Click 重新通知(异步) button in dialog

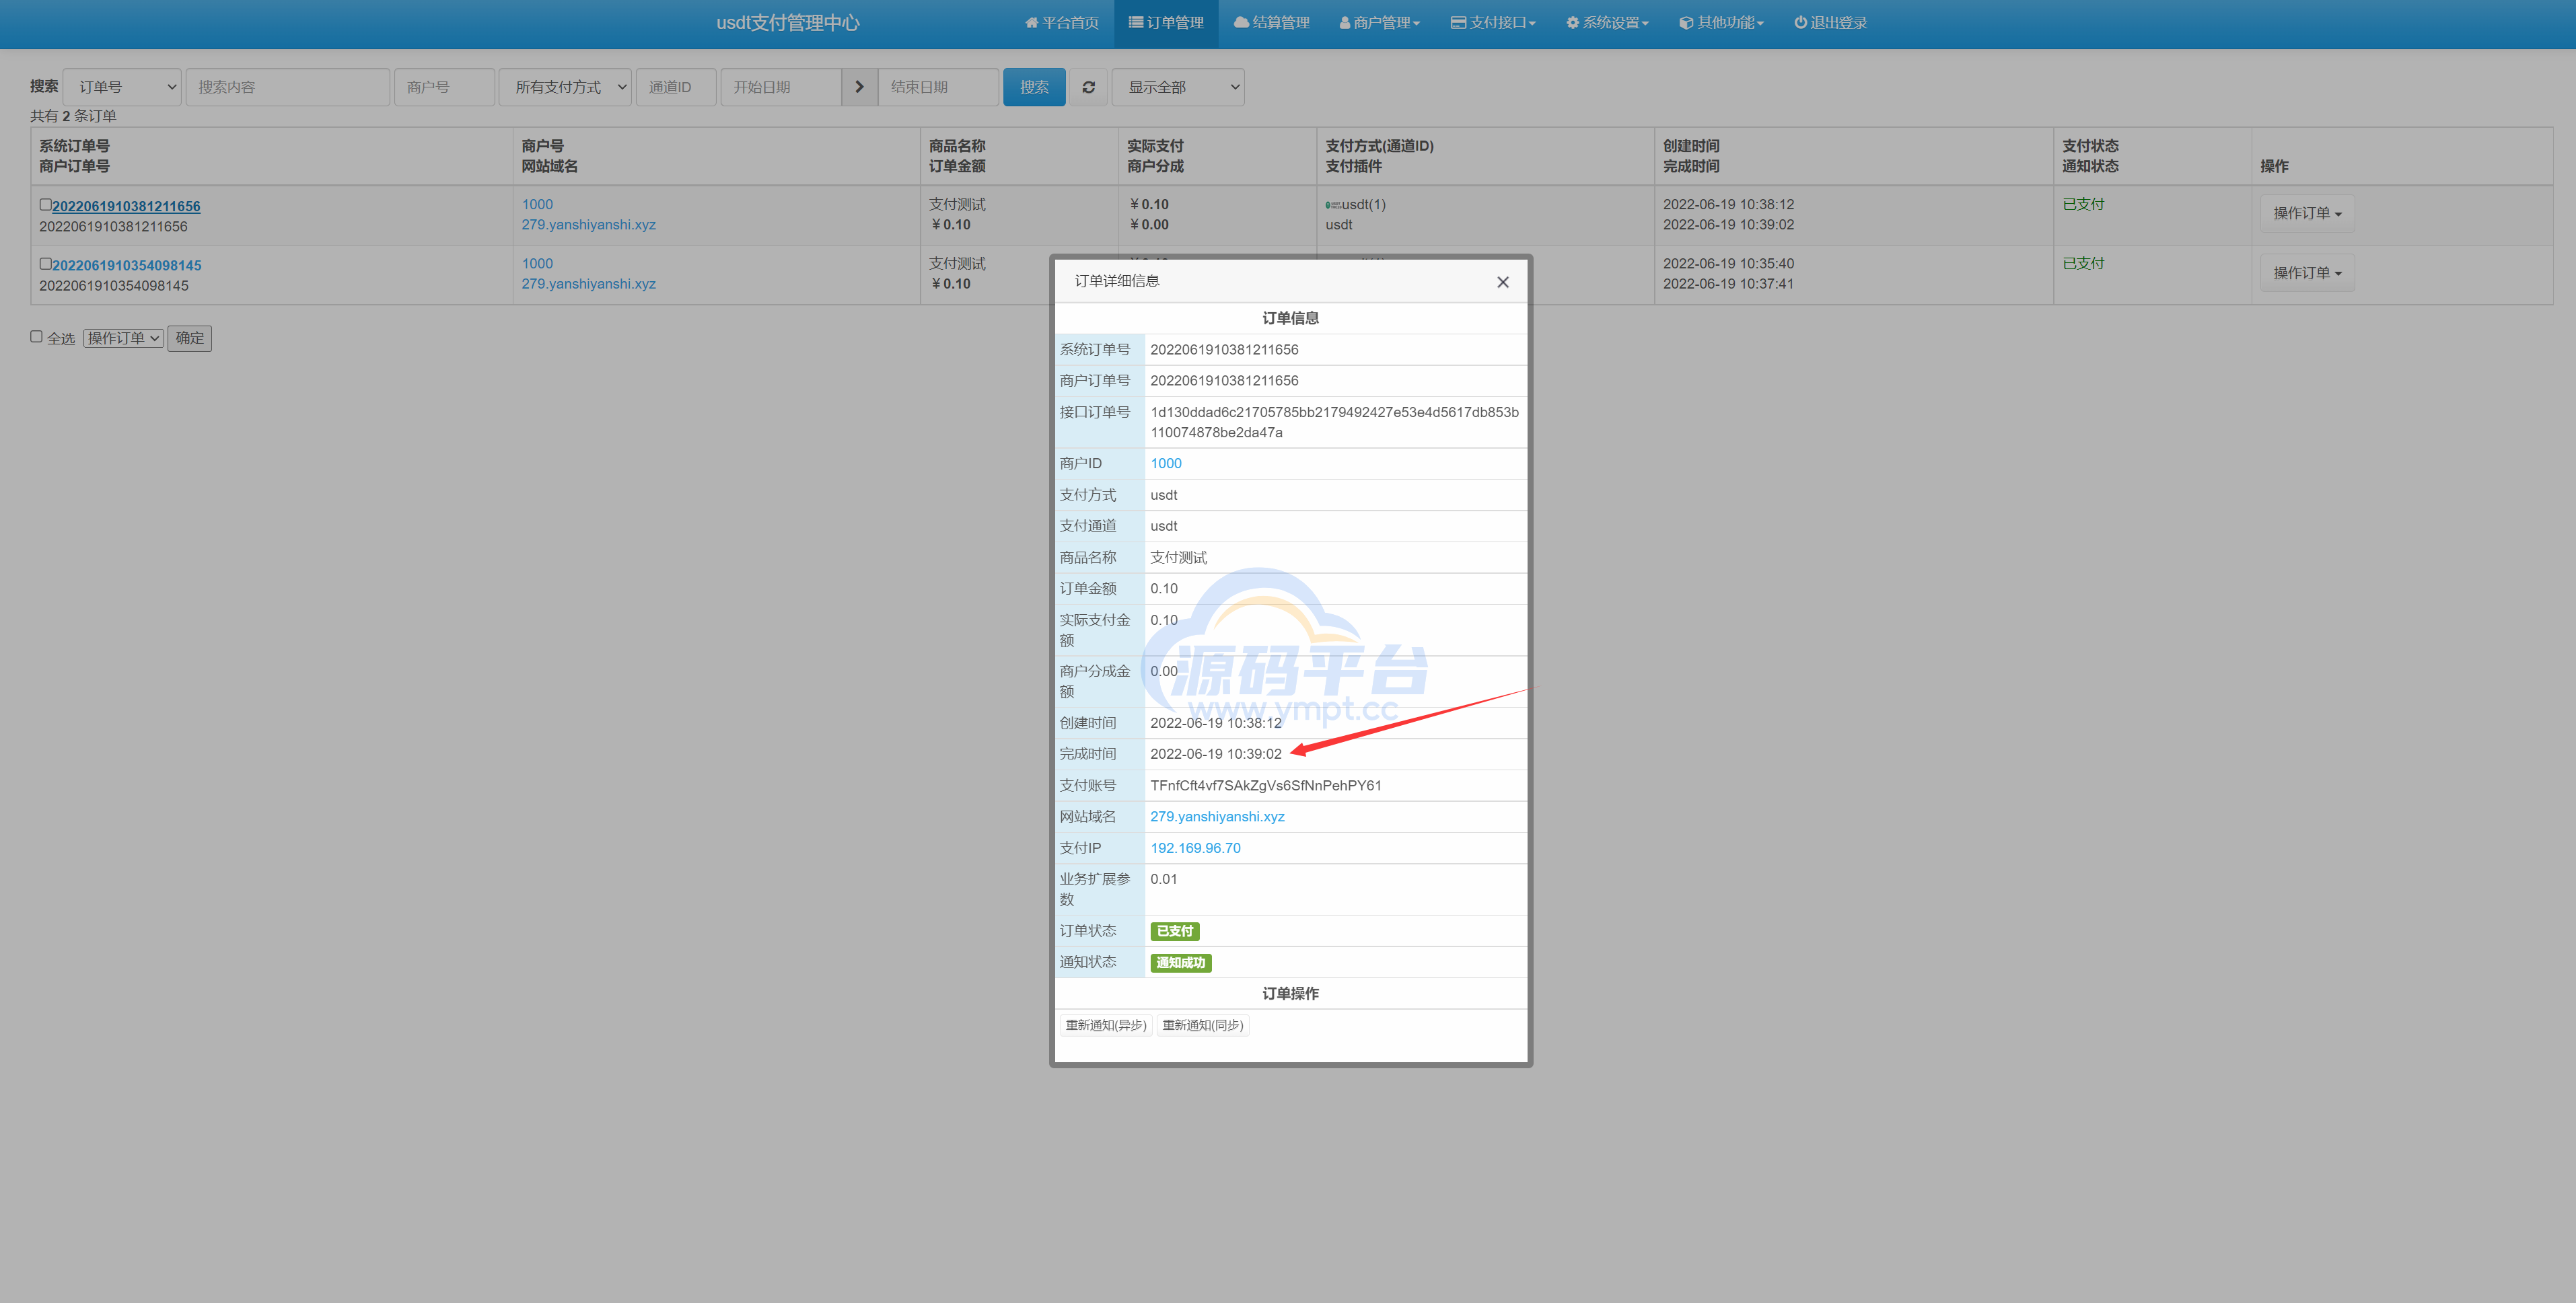[x=1105, y=1025]
